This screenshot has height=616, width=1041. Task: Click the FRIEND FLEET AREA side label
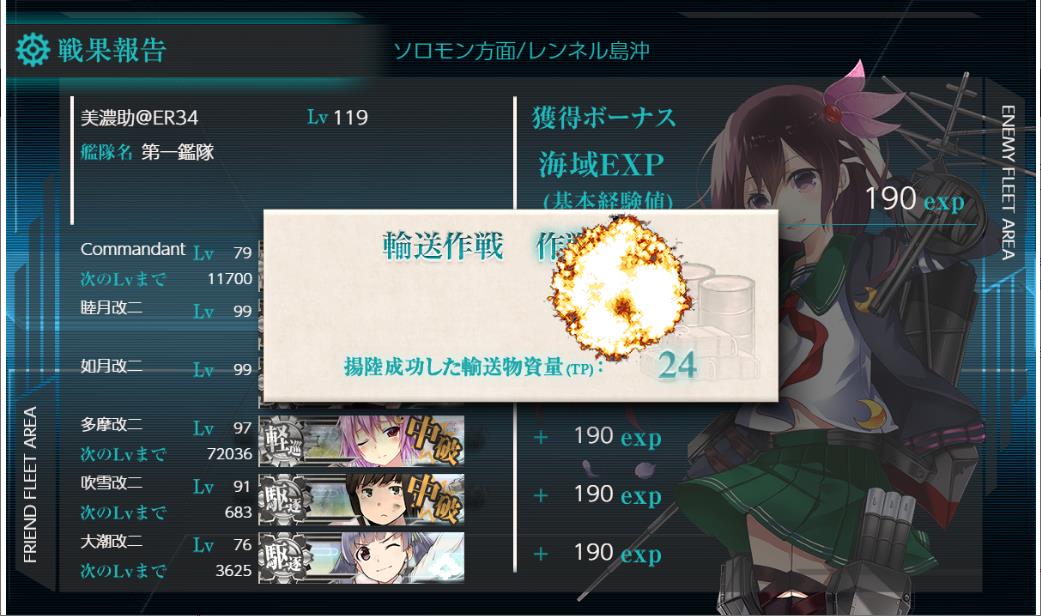[31, 485]
